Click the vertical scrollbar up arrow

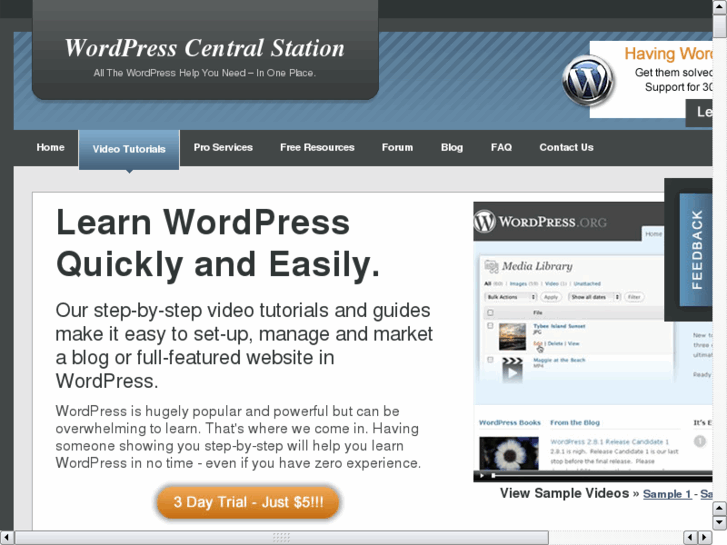pyautogui.click(x=719, y=6)
